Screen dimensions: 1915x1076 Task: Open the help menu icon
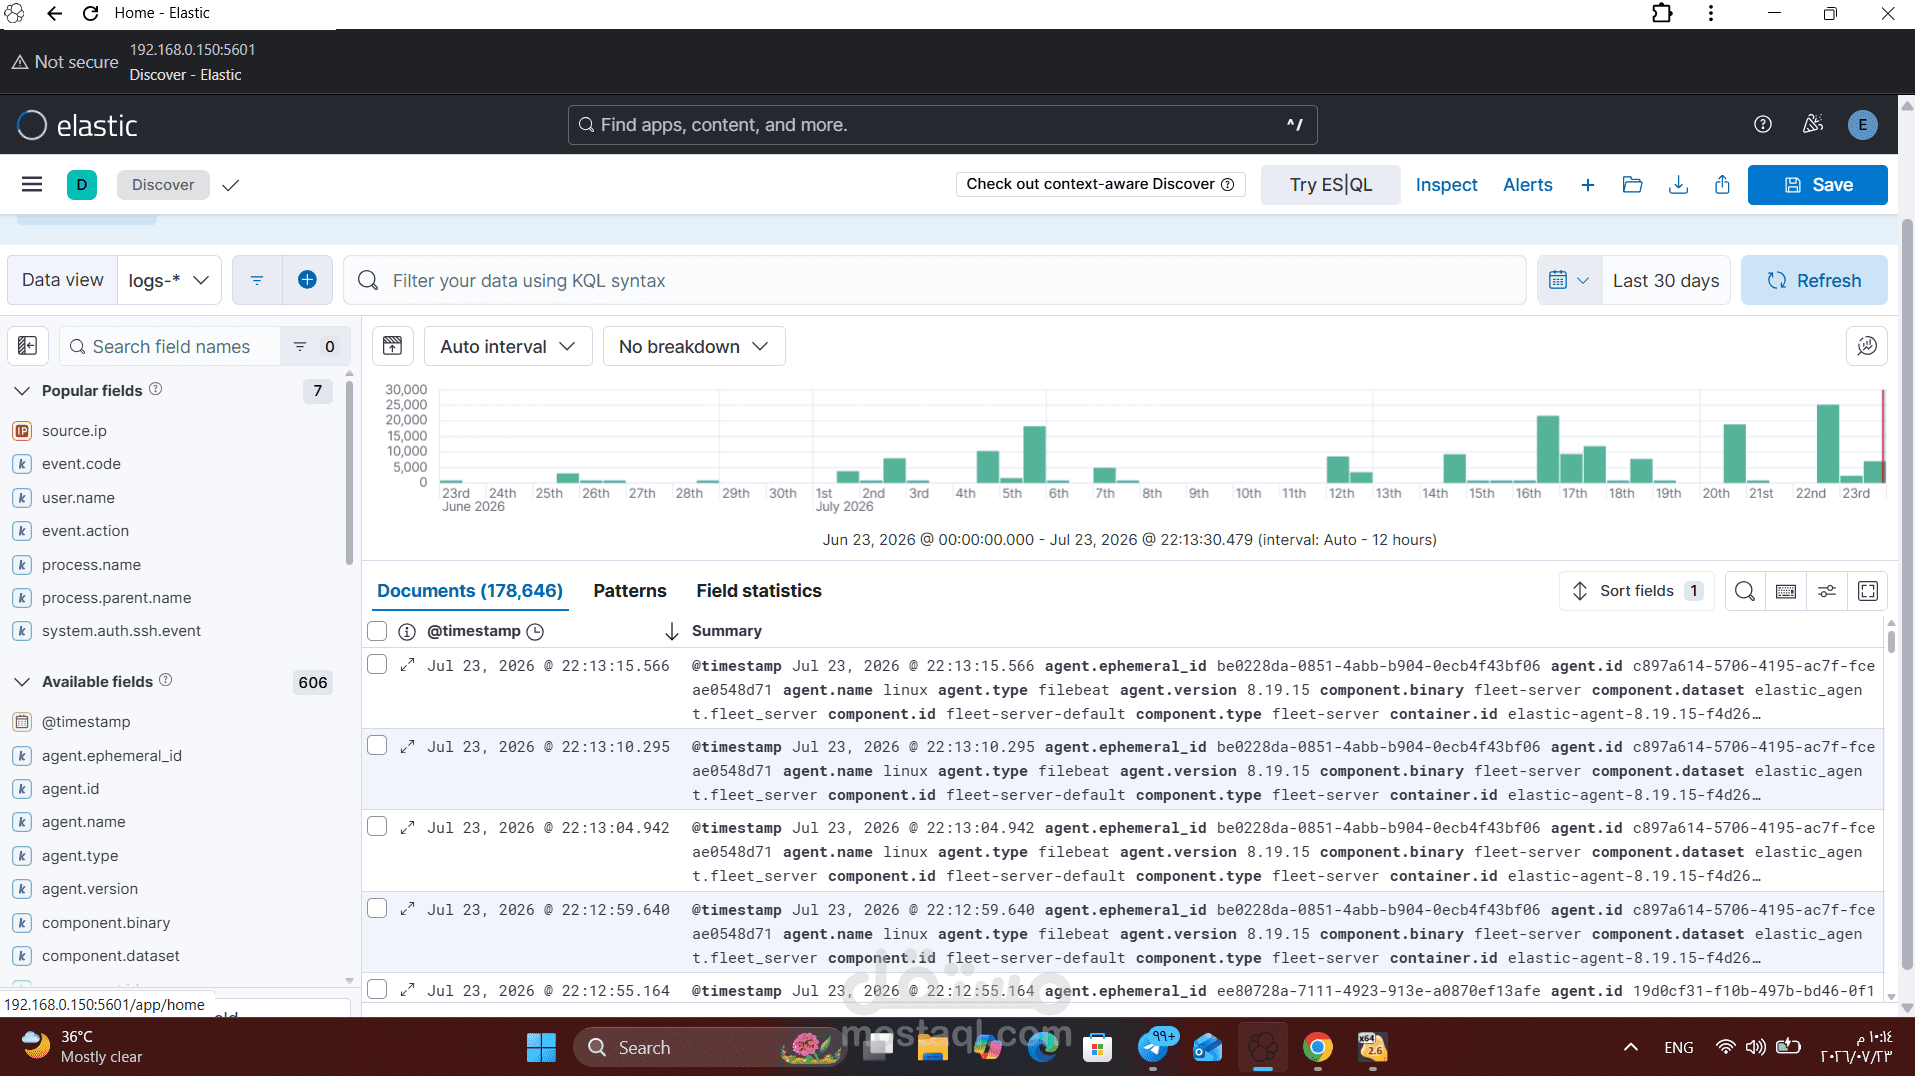coord(1763,124)
